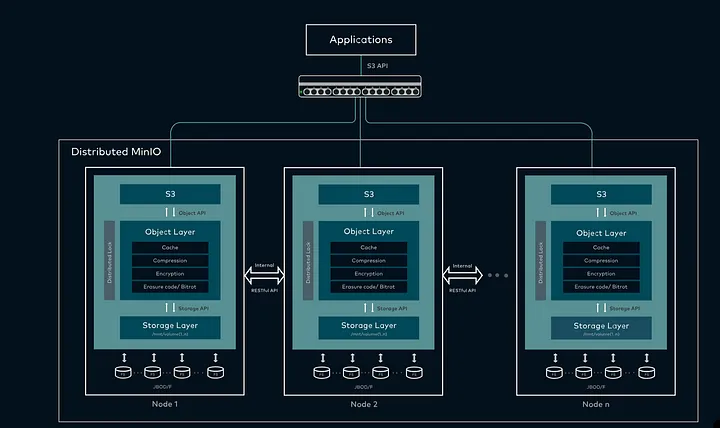
Task: Click the Object API label in Node 1
Action: (192, 213)
